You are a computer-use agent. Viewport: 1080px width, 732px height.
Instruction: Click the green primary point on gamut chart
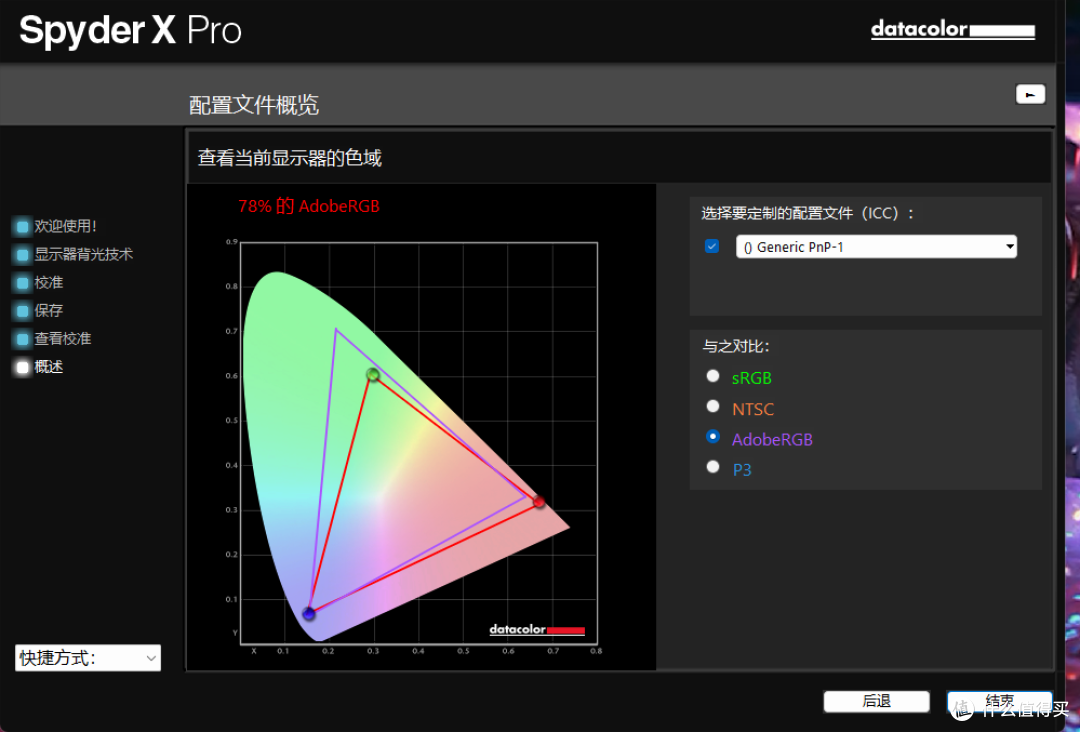pyautogui.click(x=373, y=375)
